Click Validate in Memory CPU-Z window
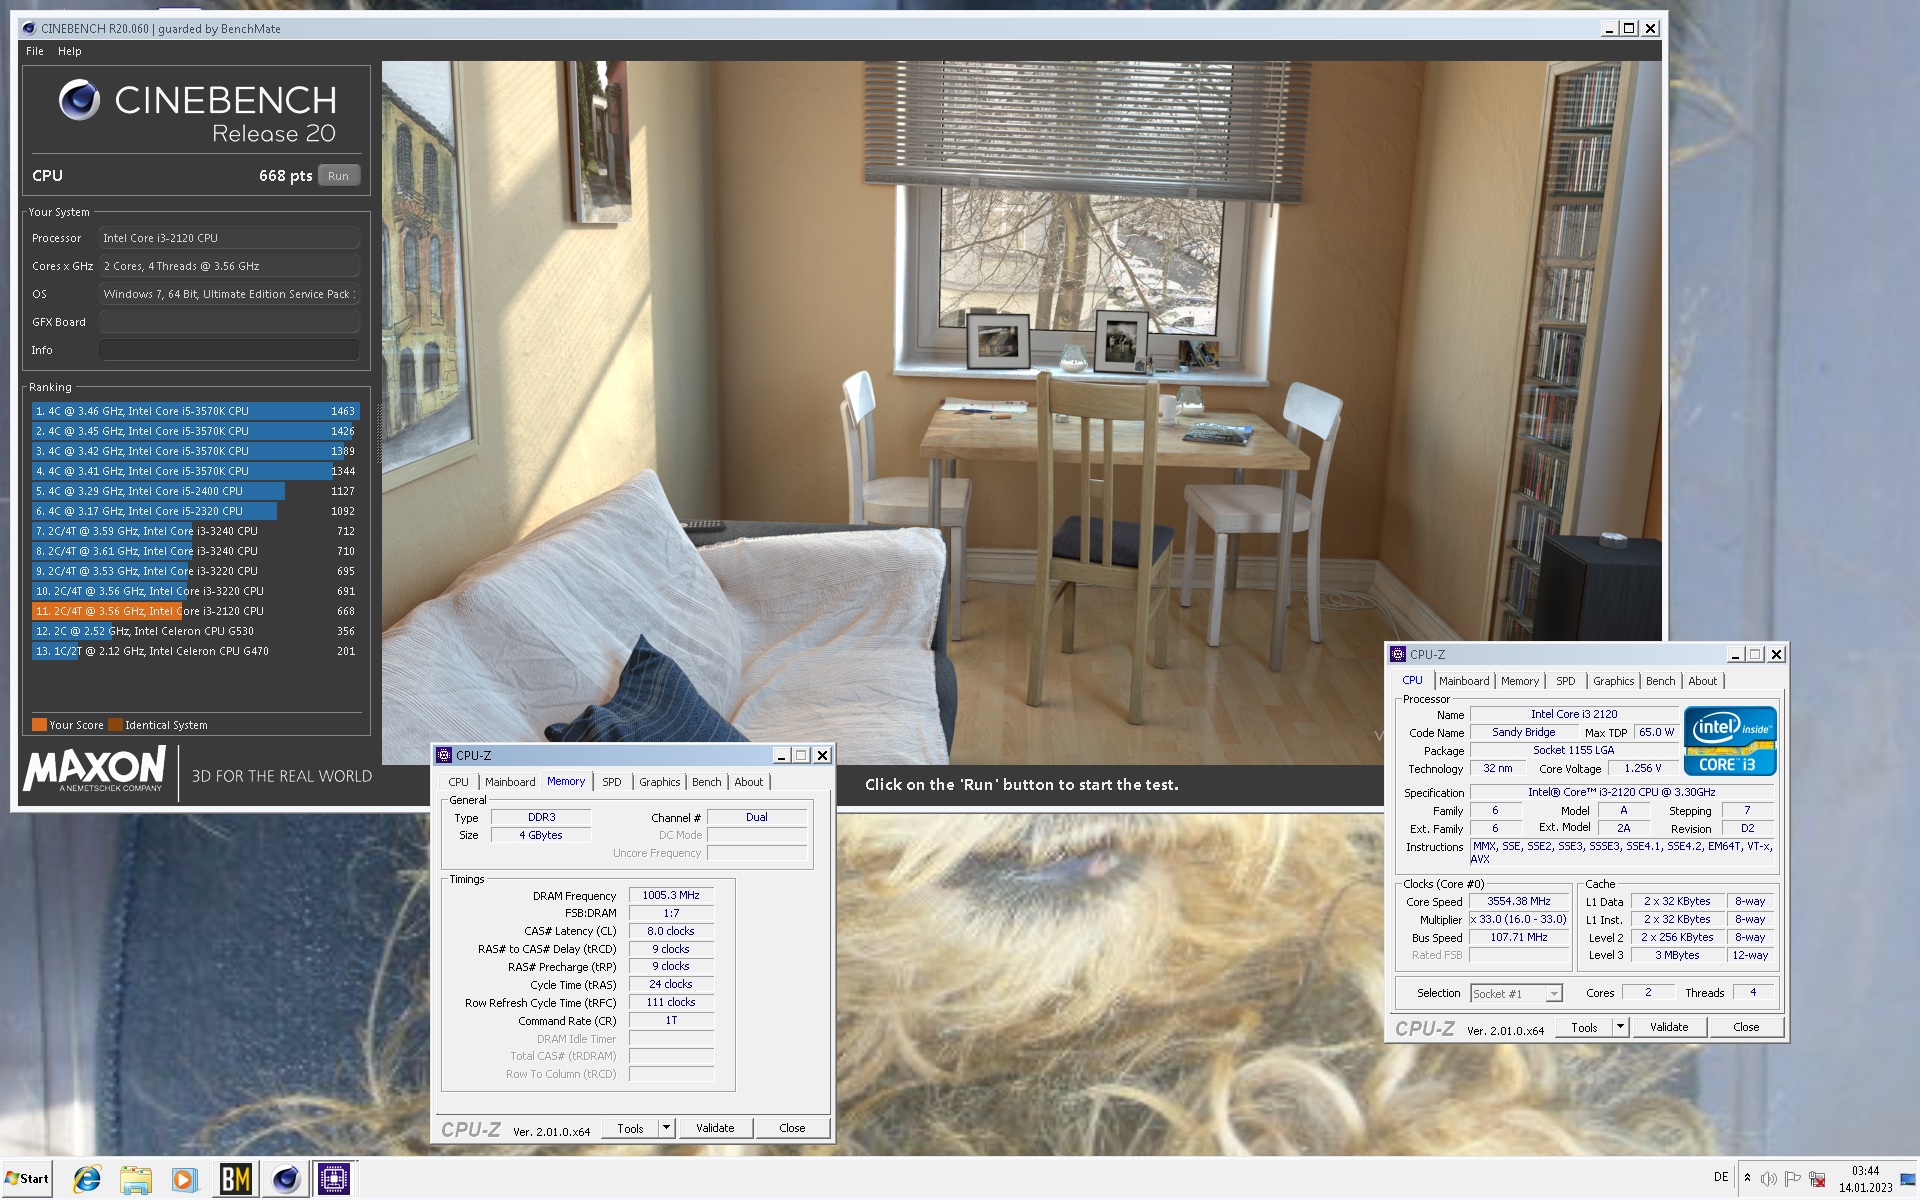Viewport: 1920px width, 1200px height. (715, 1128)
